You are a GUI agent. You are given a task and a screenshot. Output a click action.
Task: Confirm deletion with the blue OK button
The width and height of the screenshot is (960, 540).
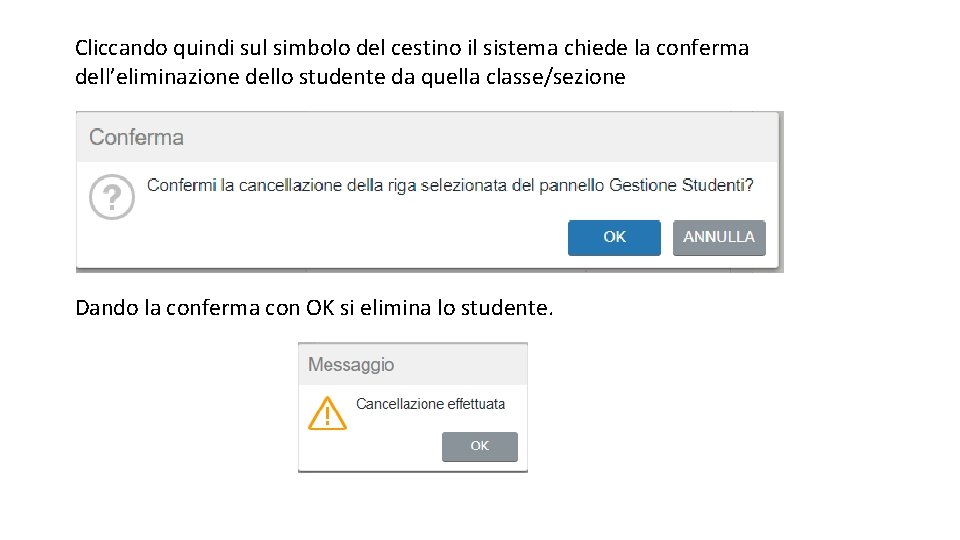(614, 237)
